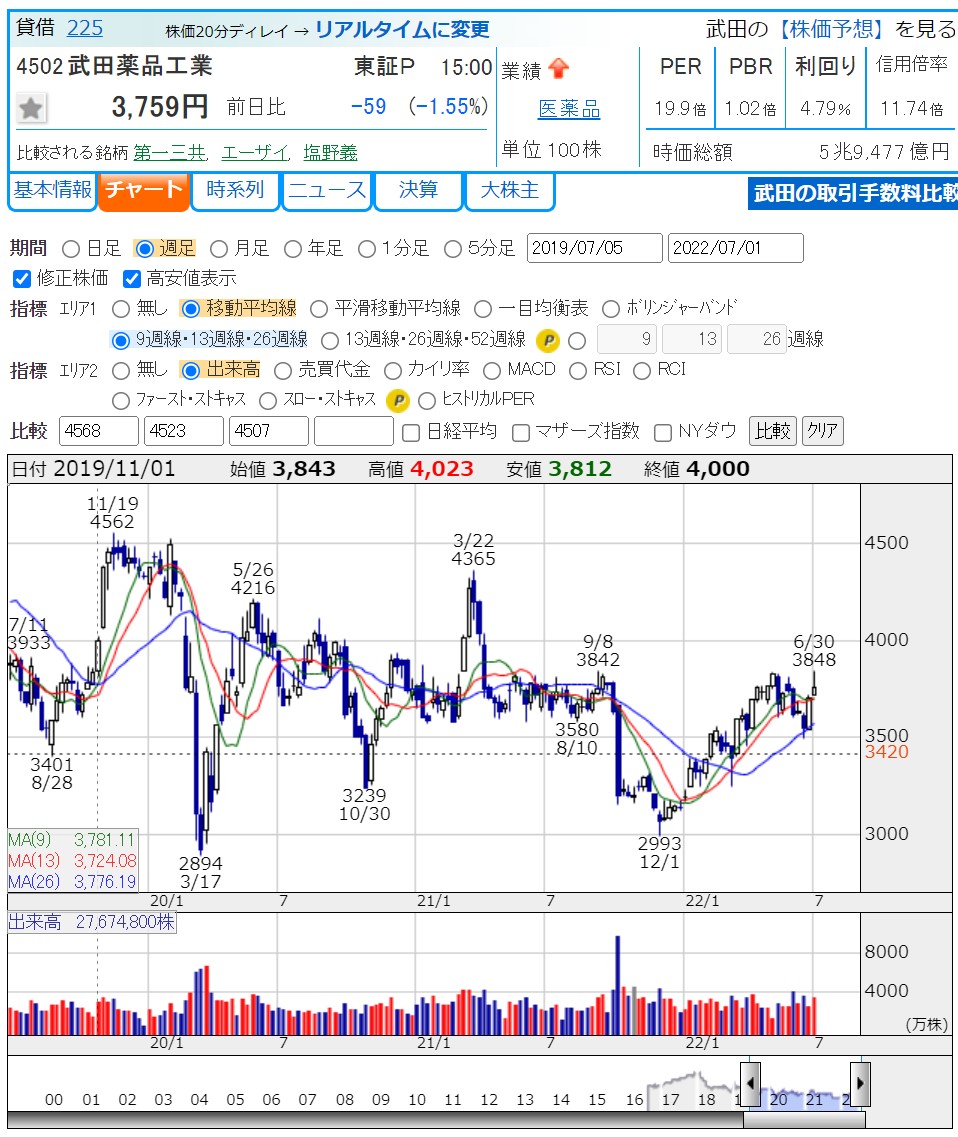Enable the 日経平均 comparison checkbox
Viewport: 958px width, 1137px height.
[411, 432]
